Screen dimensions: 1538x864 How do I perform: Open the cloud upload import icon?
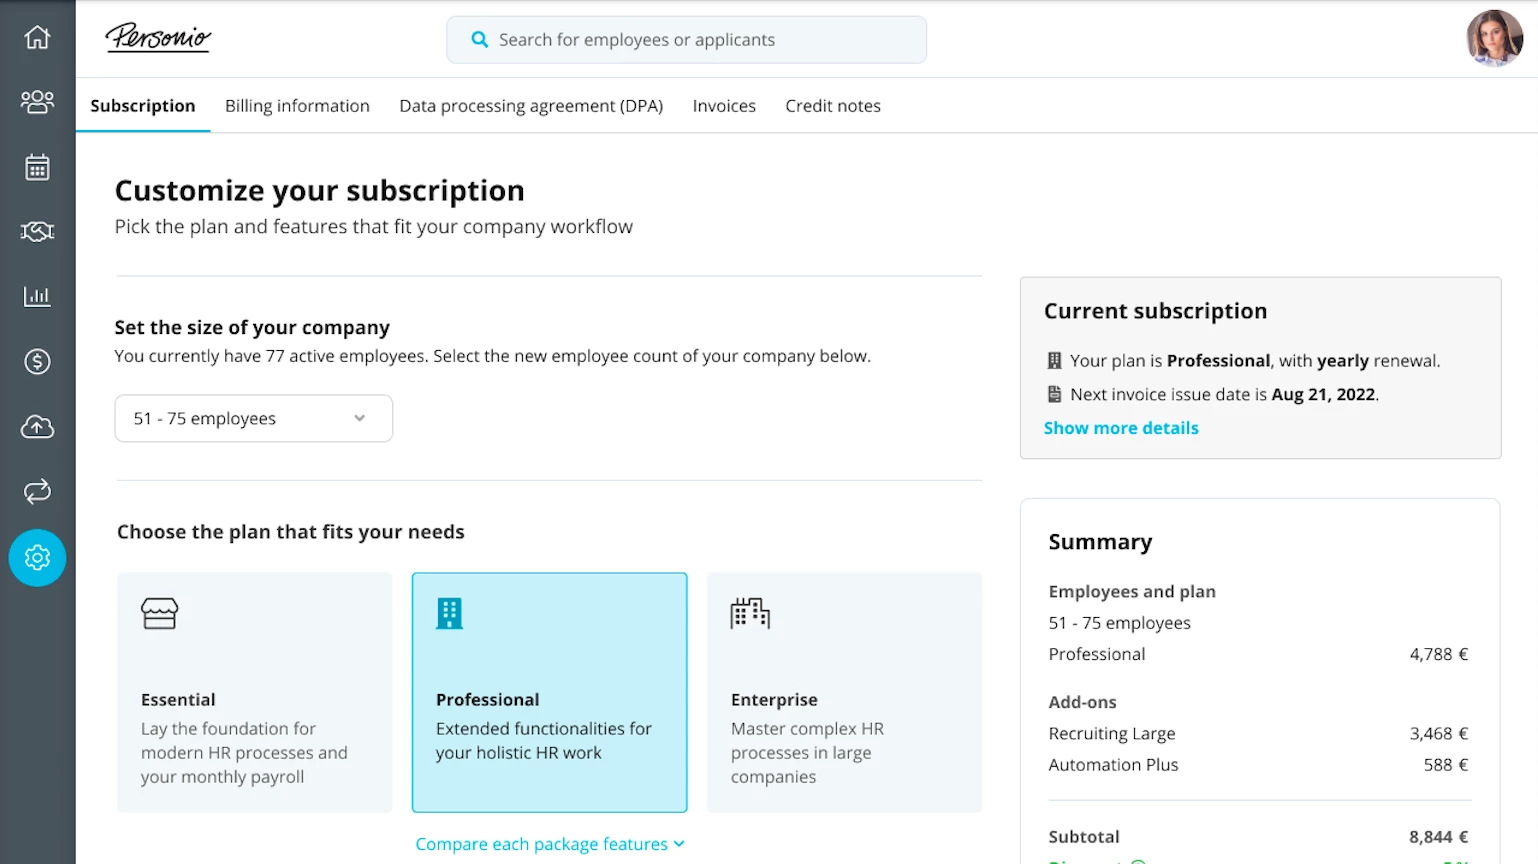click(x=37, y=427)
